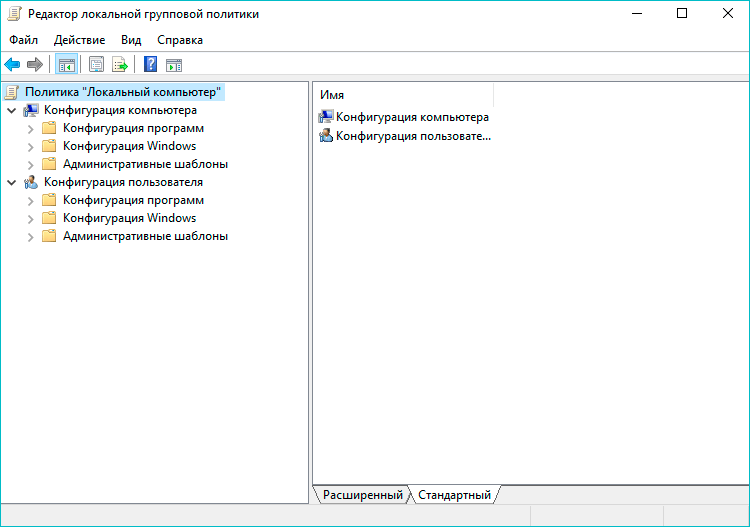
Task: Click the Имя column header
Action: (x=403, y=95)
